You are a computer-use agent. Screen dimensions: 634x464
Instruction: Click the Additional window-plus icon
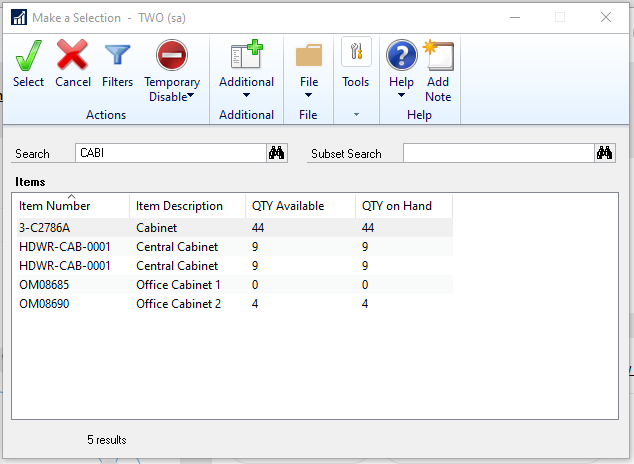coord(247,54)
